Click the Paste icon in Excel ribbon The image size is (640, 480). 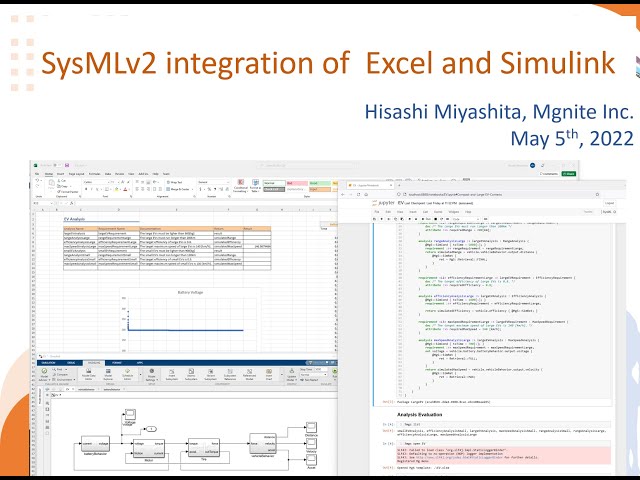click(51, 185)
